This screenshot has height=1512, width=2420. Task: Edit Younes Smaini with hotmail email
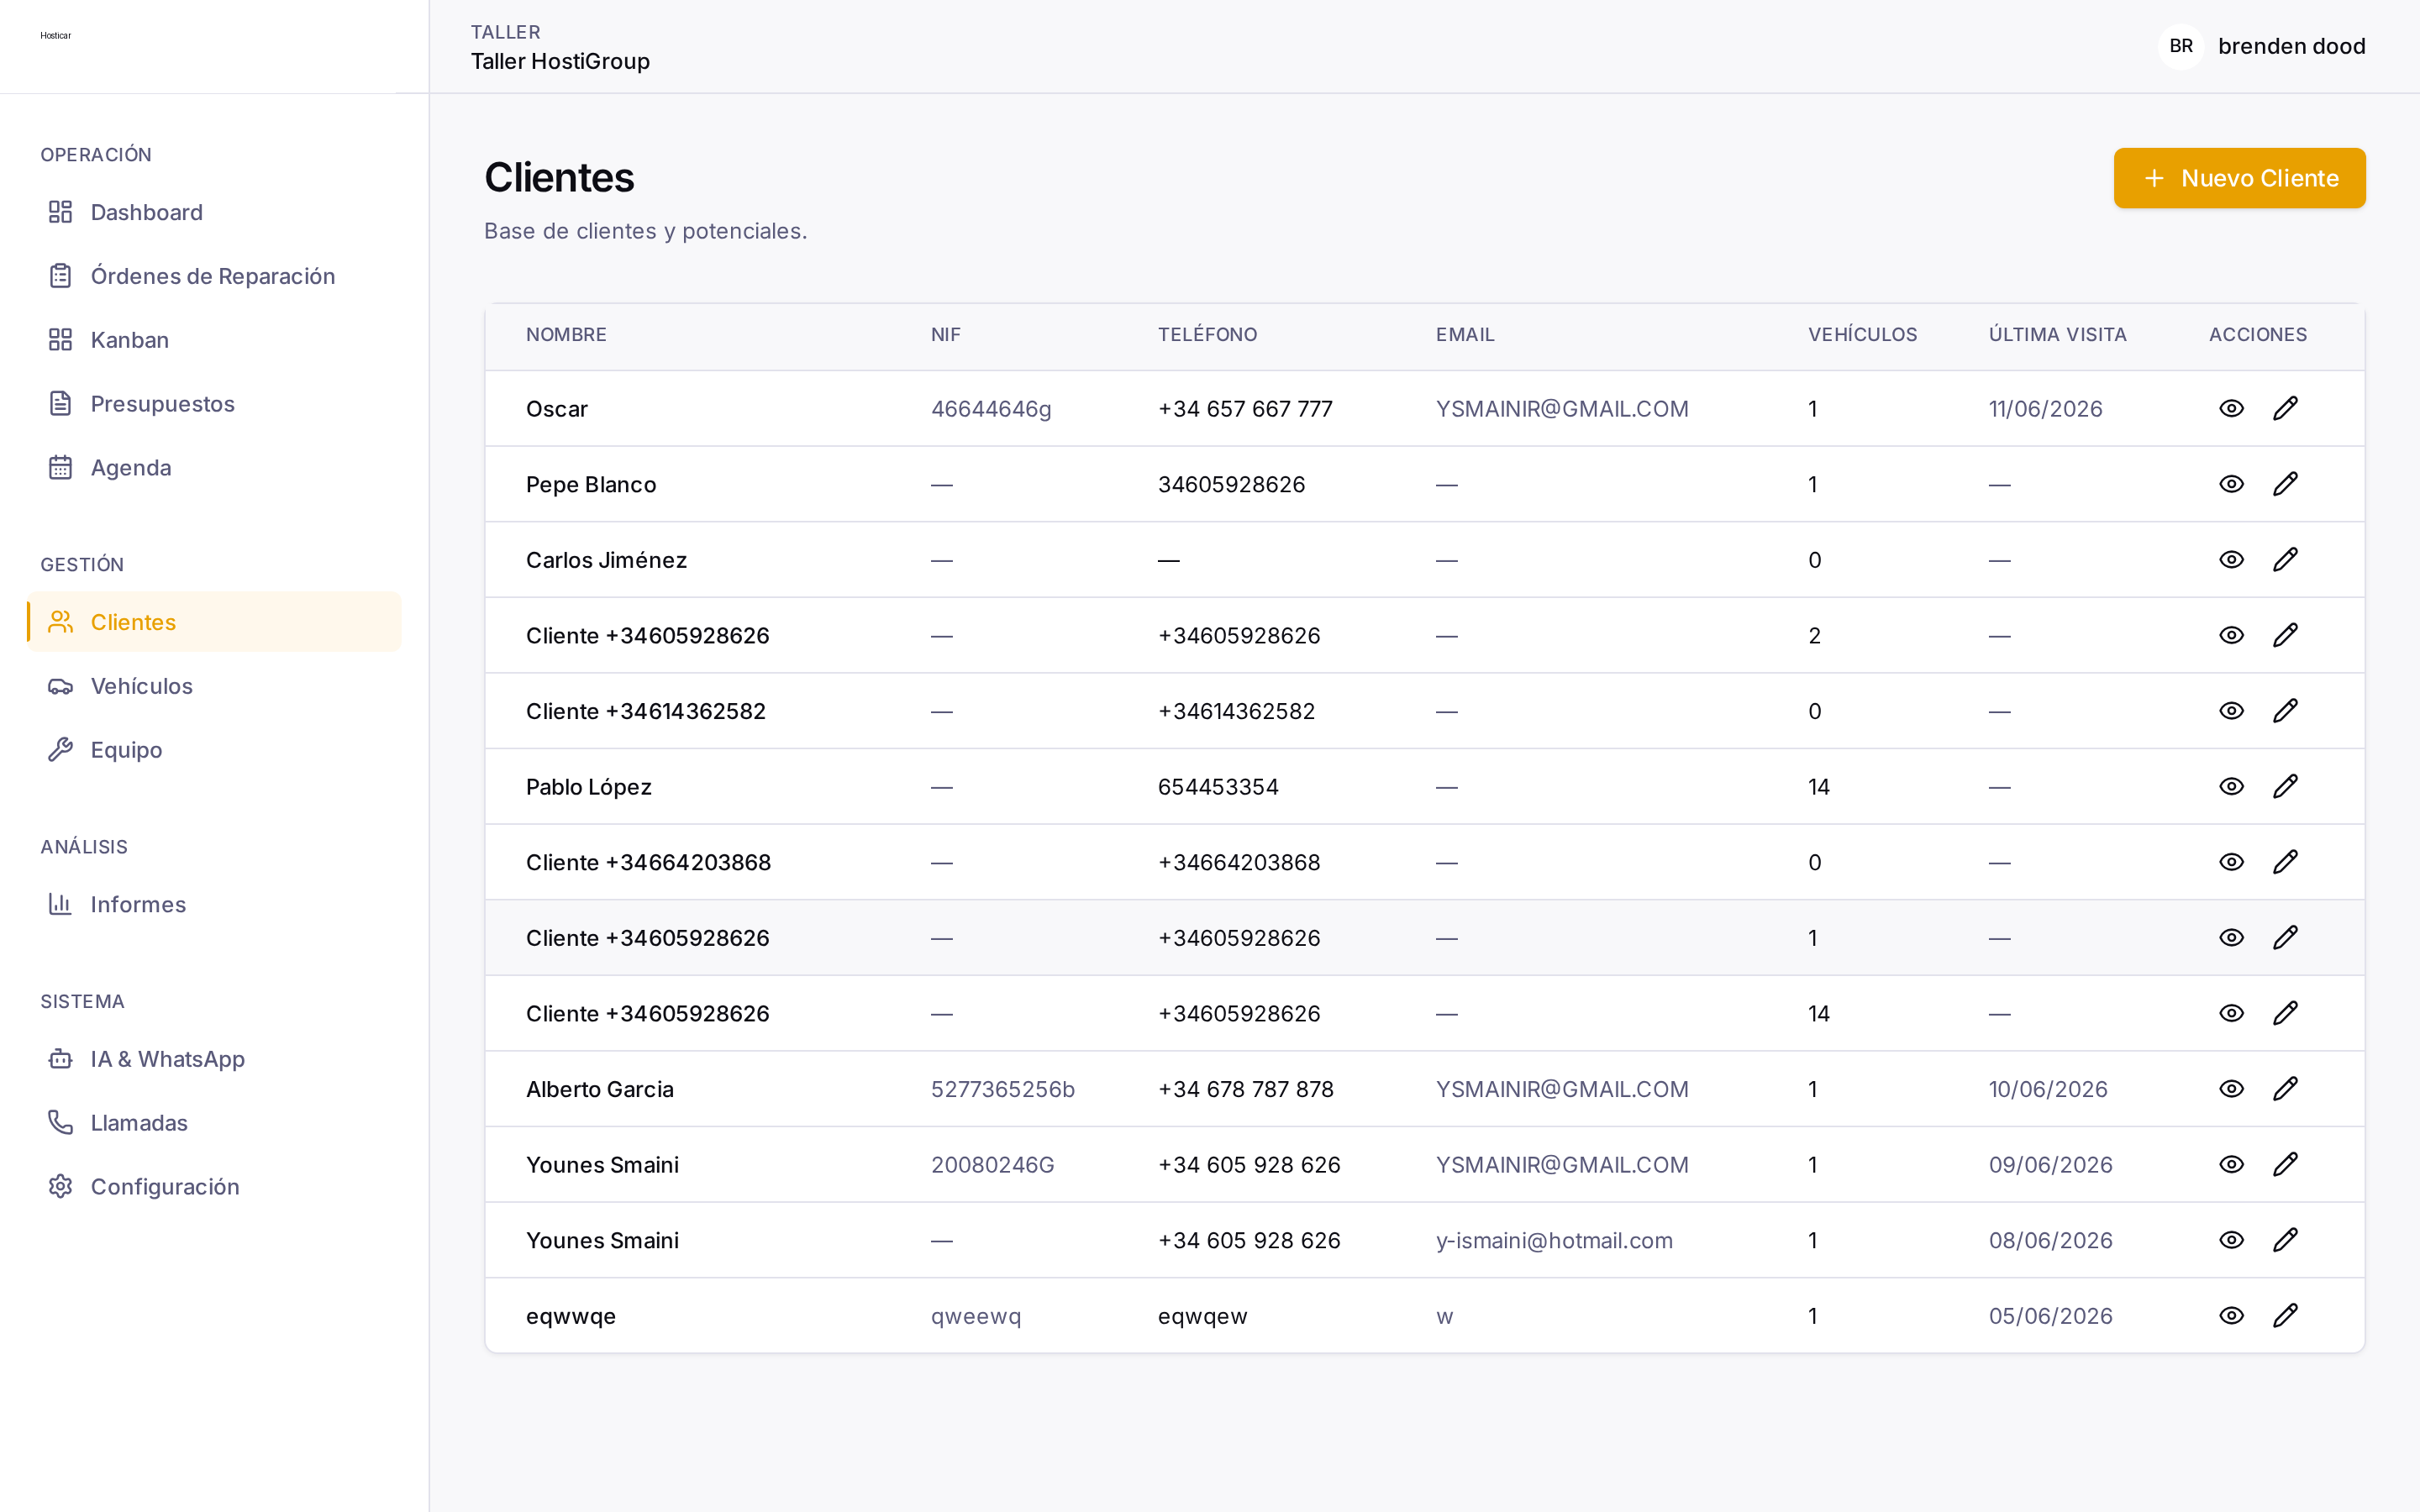pos(2285,1240)
